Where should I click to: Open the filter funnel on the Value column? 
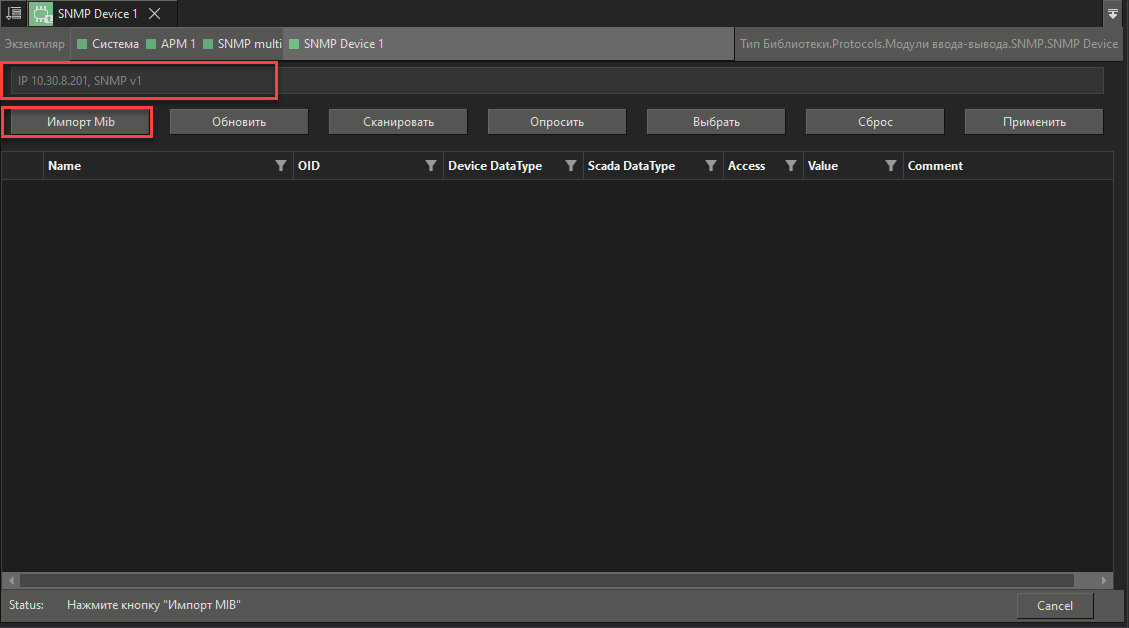890,165
